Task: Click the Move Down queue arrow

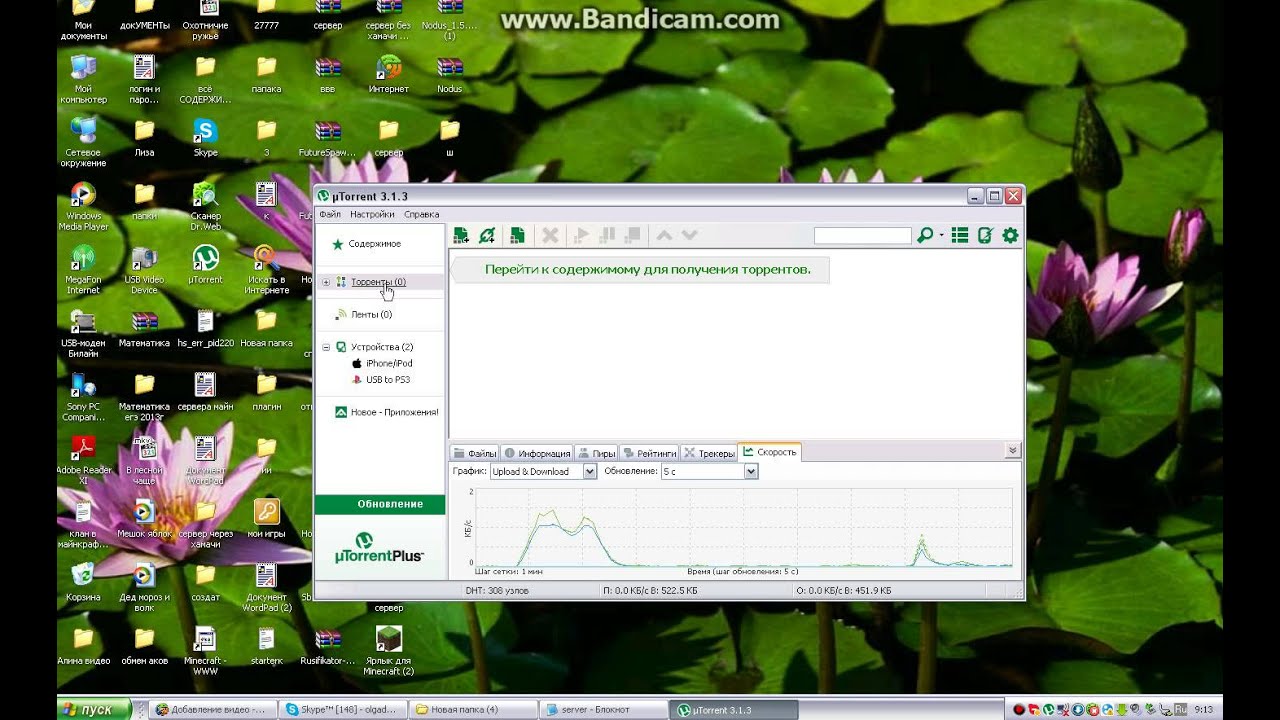Action: [x=689, y=236]
